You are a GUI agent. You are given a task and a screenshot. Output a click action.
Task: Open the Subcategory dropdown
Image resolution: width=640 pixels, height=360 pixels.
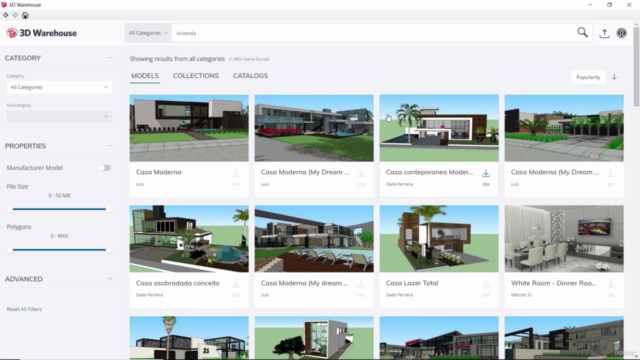click(x=59, y=116)
